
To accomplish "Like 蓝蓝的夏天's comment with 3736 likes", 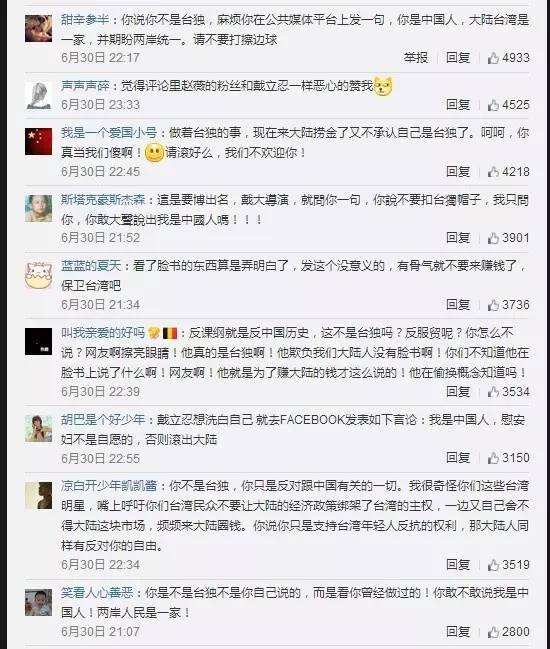I will pos(493,305).
